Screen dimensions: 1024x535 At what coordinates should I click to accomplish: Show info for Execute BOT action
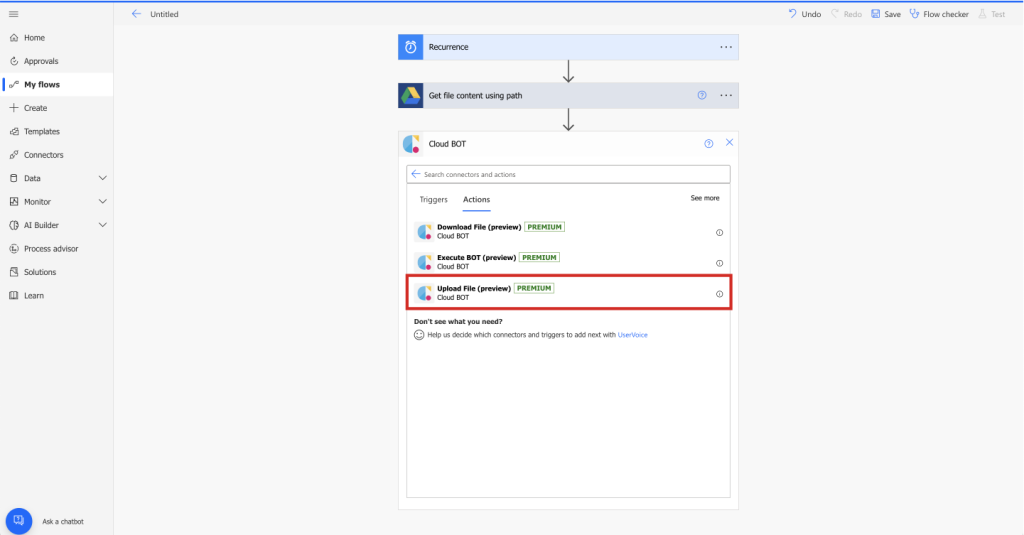[x=720, y=263]
